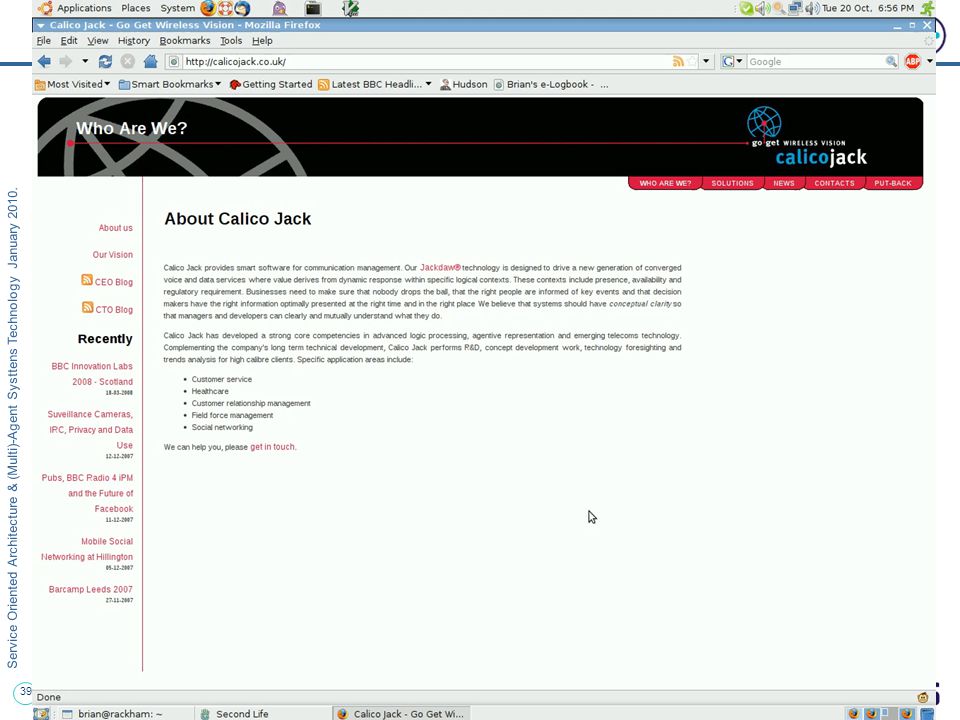Open the Help menu
Screen dimensions: 960x720
pos(262,40)
